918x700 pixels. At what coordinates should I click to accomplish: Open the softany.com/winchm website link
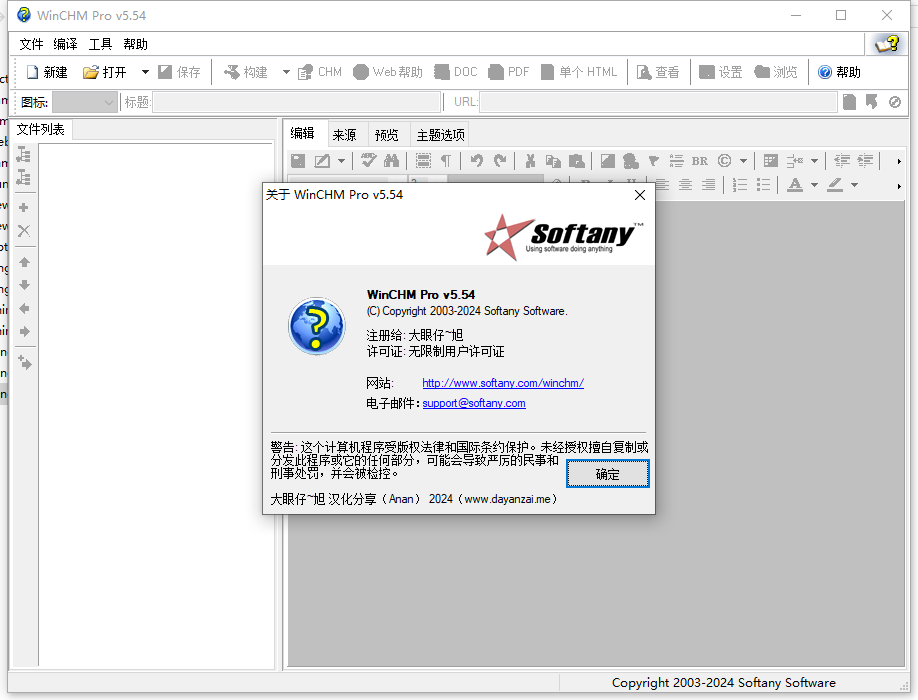pos(503,383)
